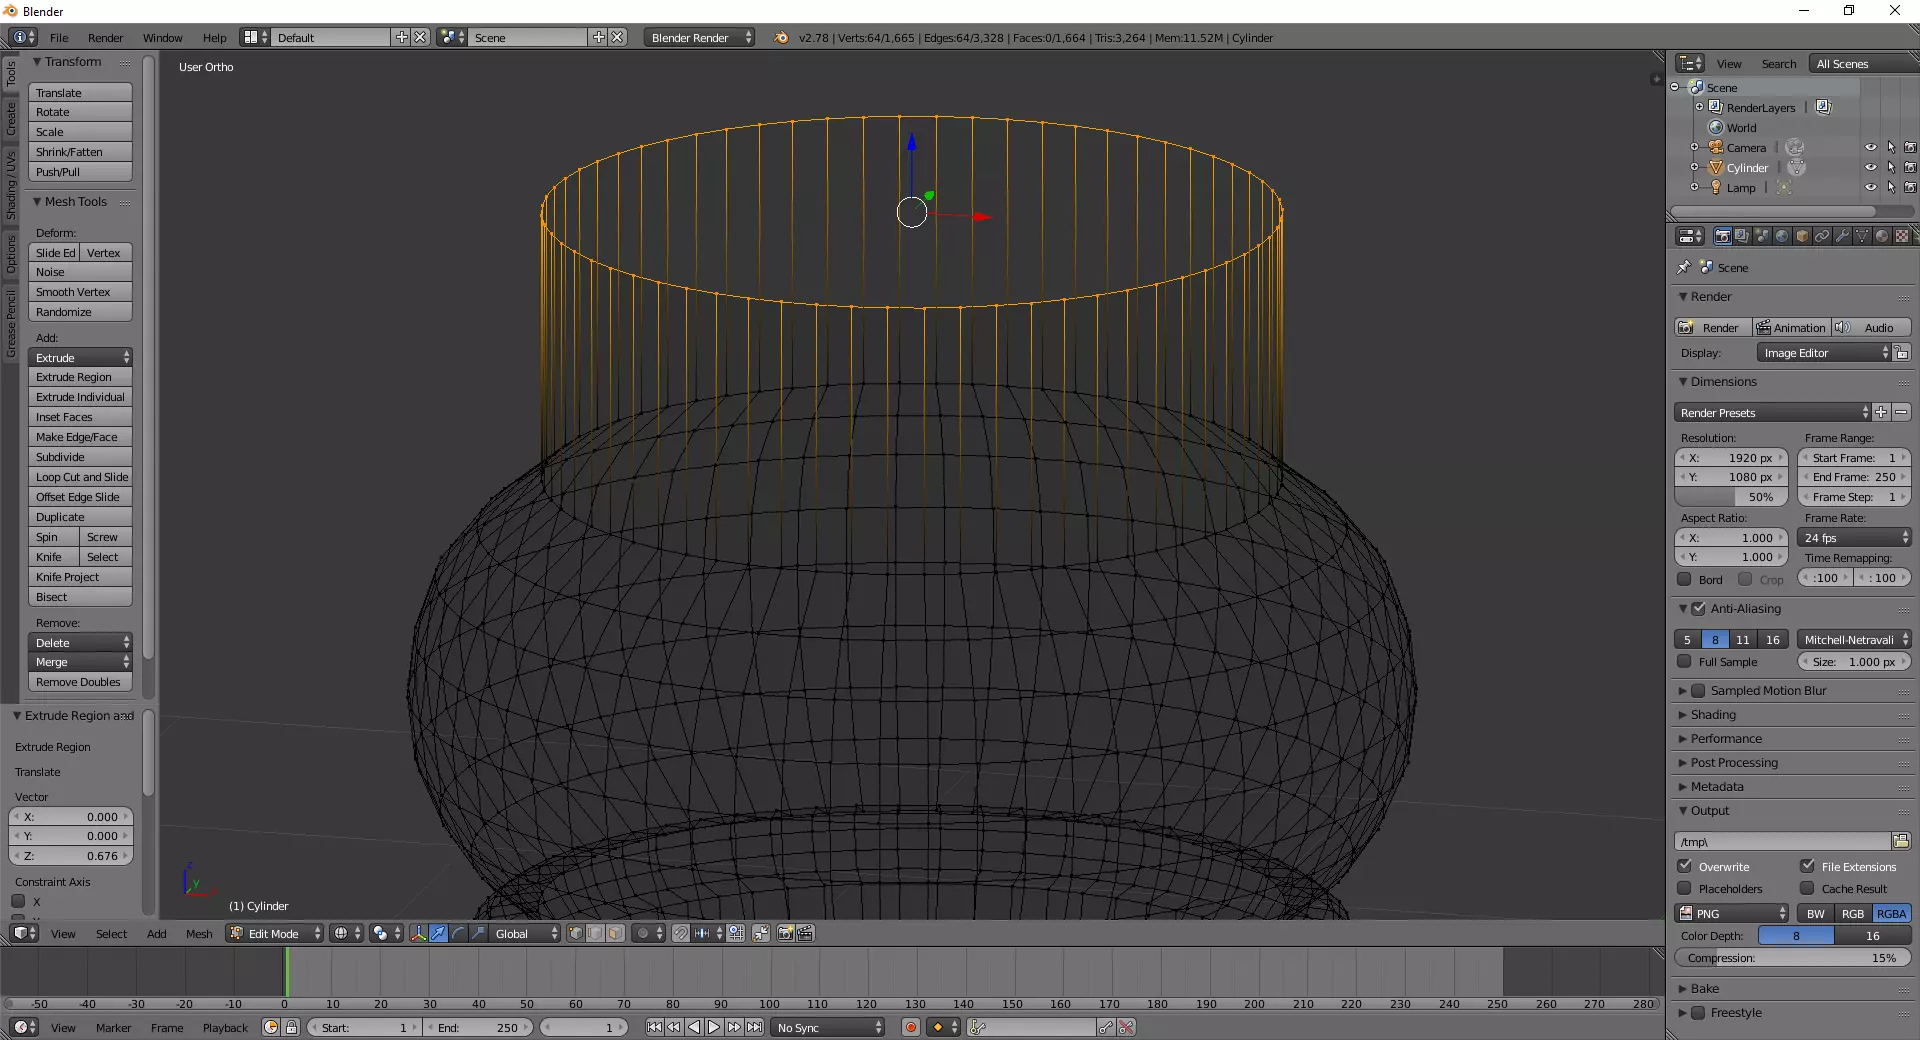The image size is (1920, 1040).
Task: Open the Blender Render engine dropdown
Action: click(x=699, y=38)
